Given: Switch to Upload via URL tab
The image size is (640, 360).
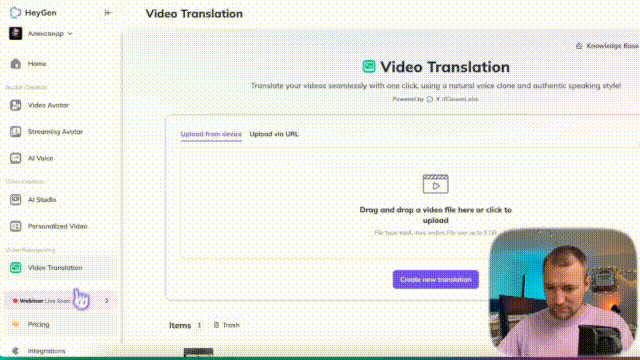Looking at the screenshot, I should pos(274,134).
